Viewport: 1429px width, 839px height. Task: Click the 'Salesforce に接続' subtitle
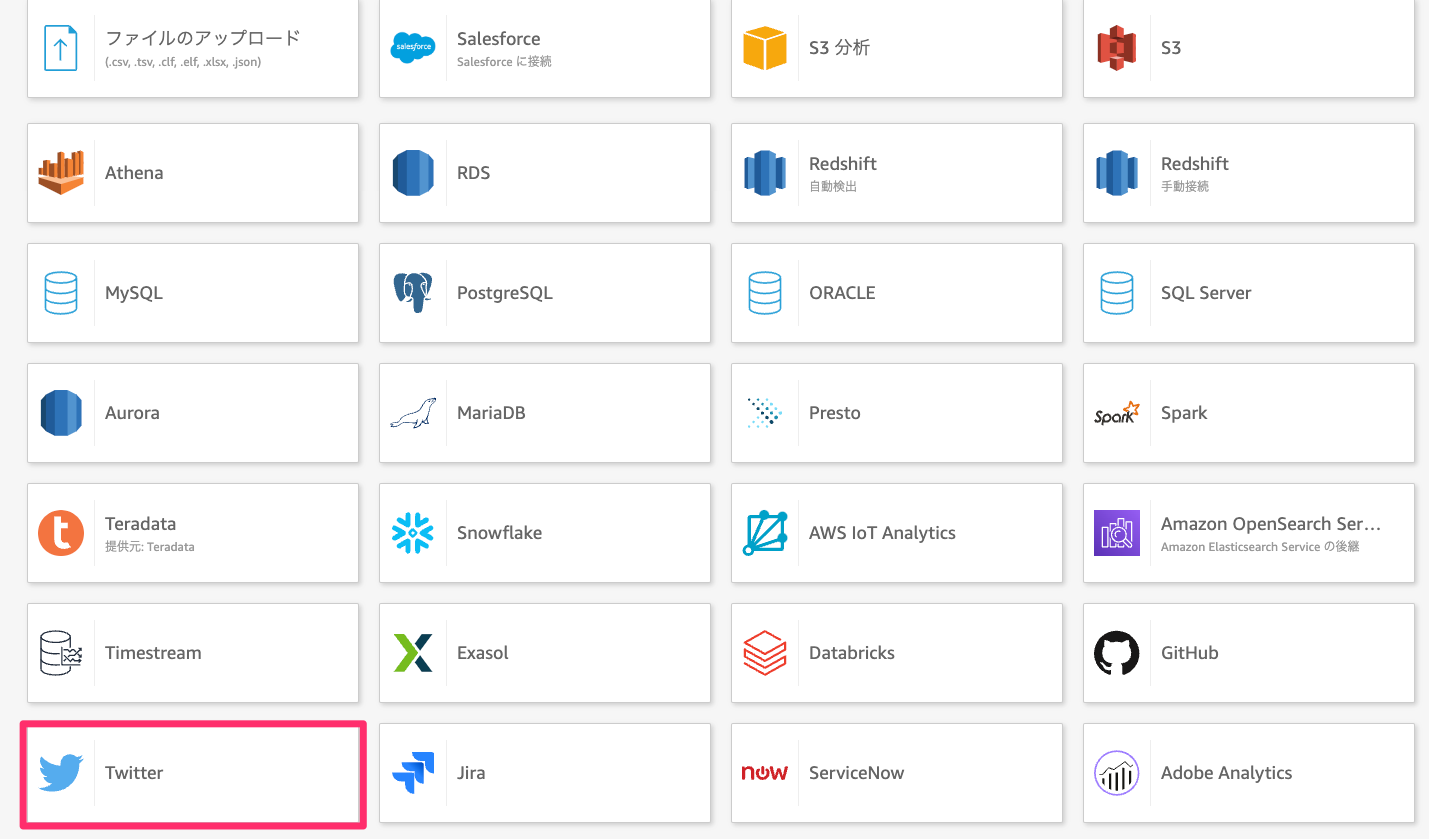pyautogui.click(x=504, y=62)
